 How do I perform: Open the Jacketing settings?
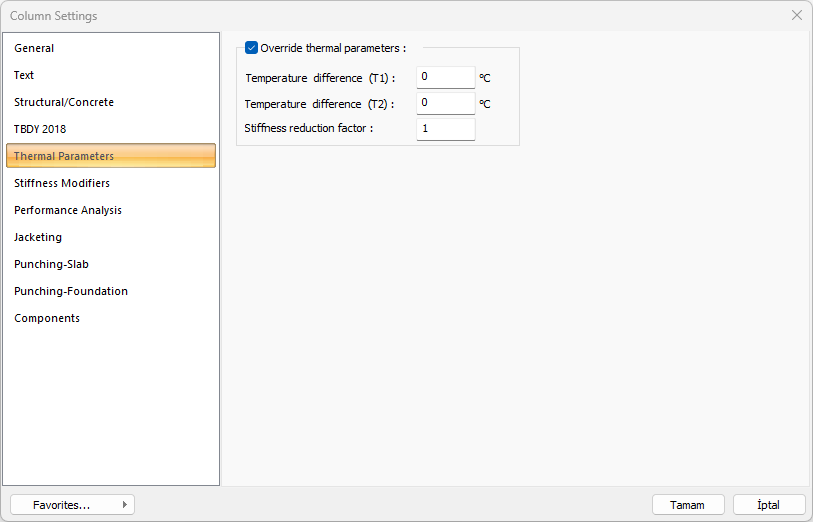click(38, 237)
